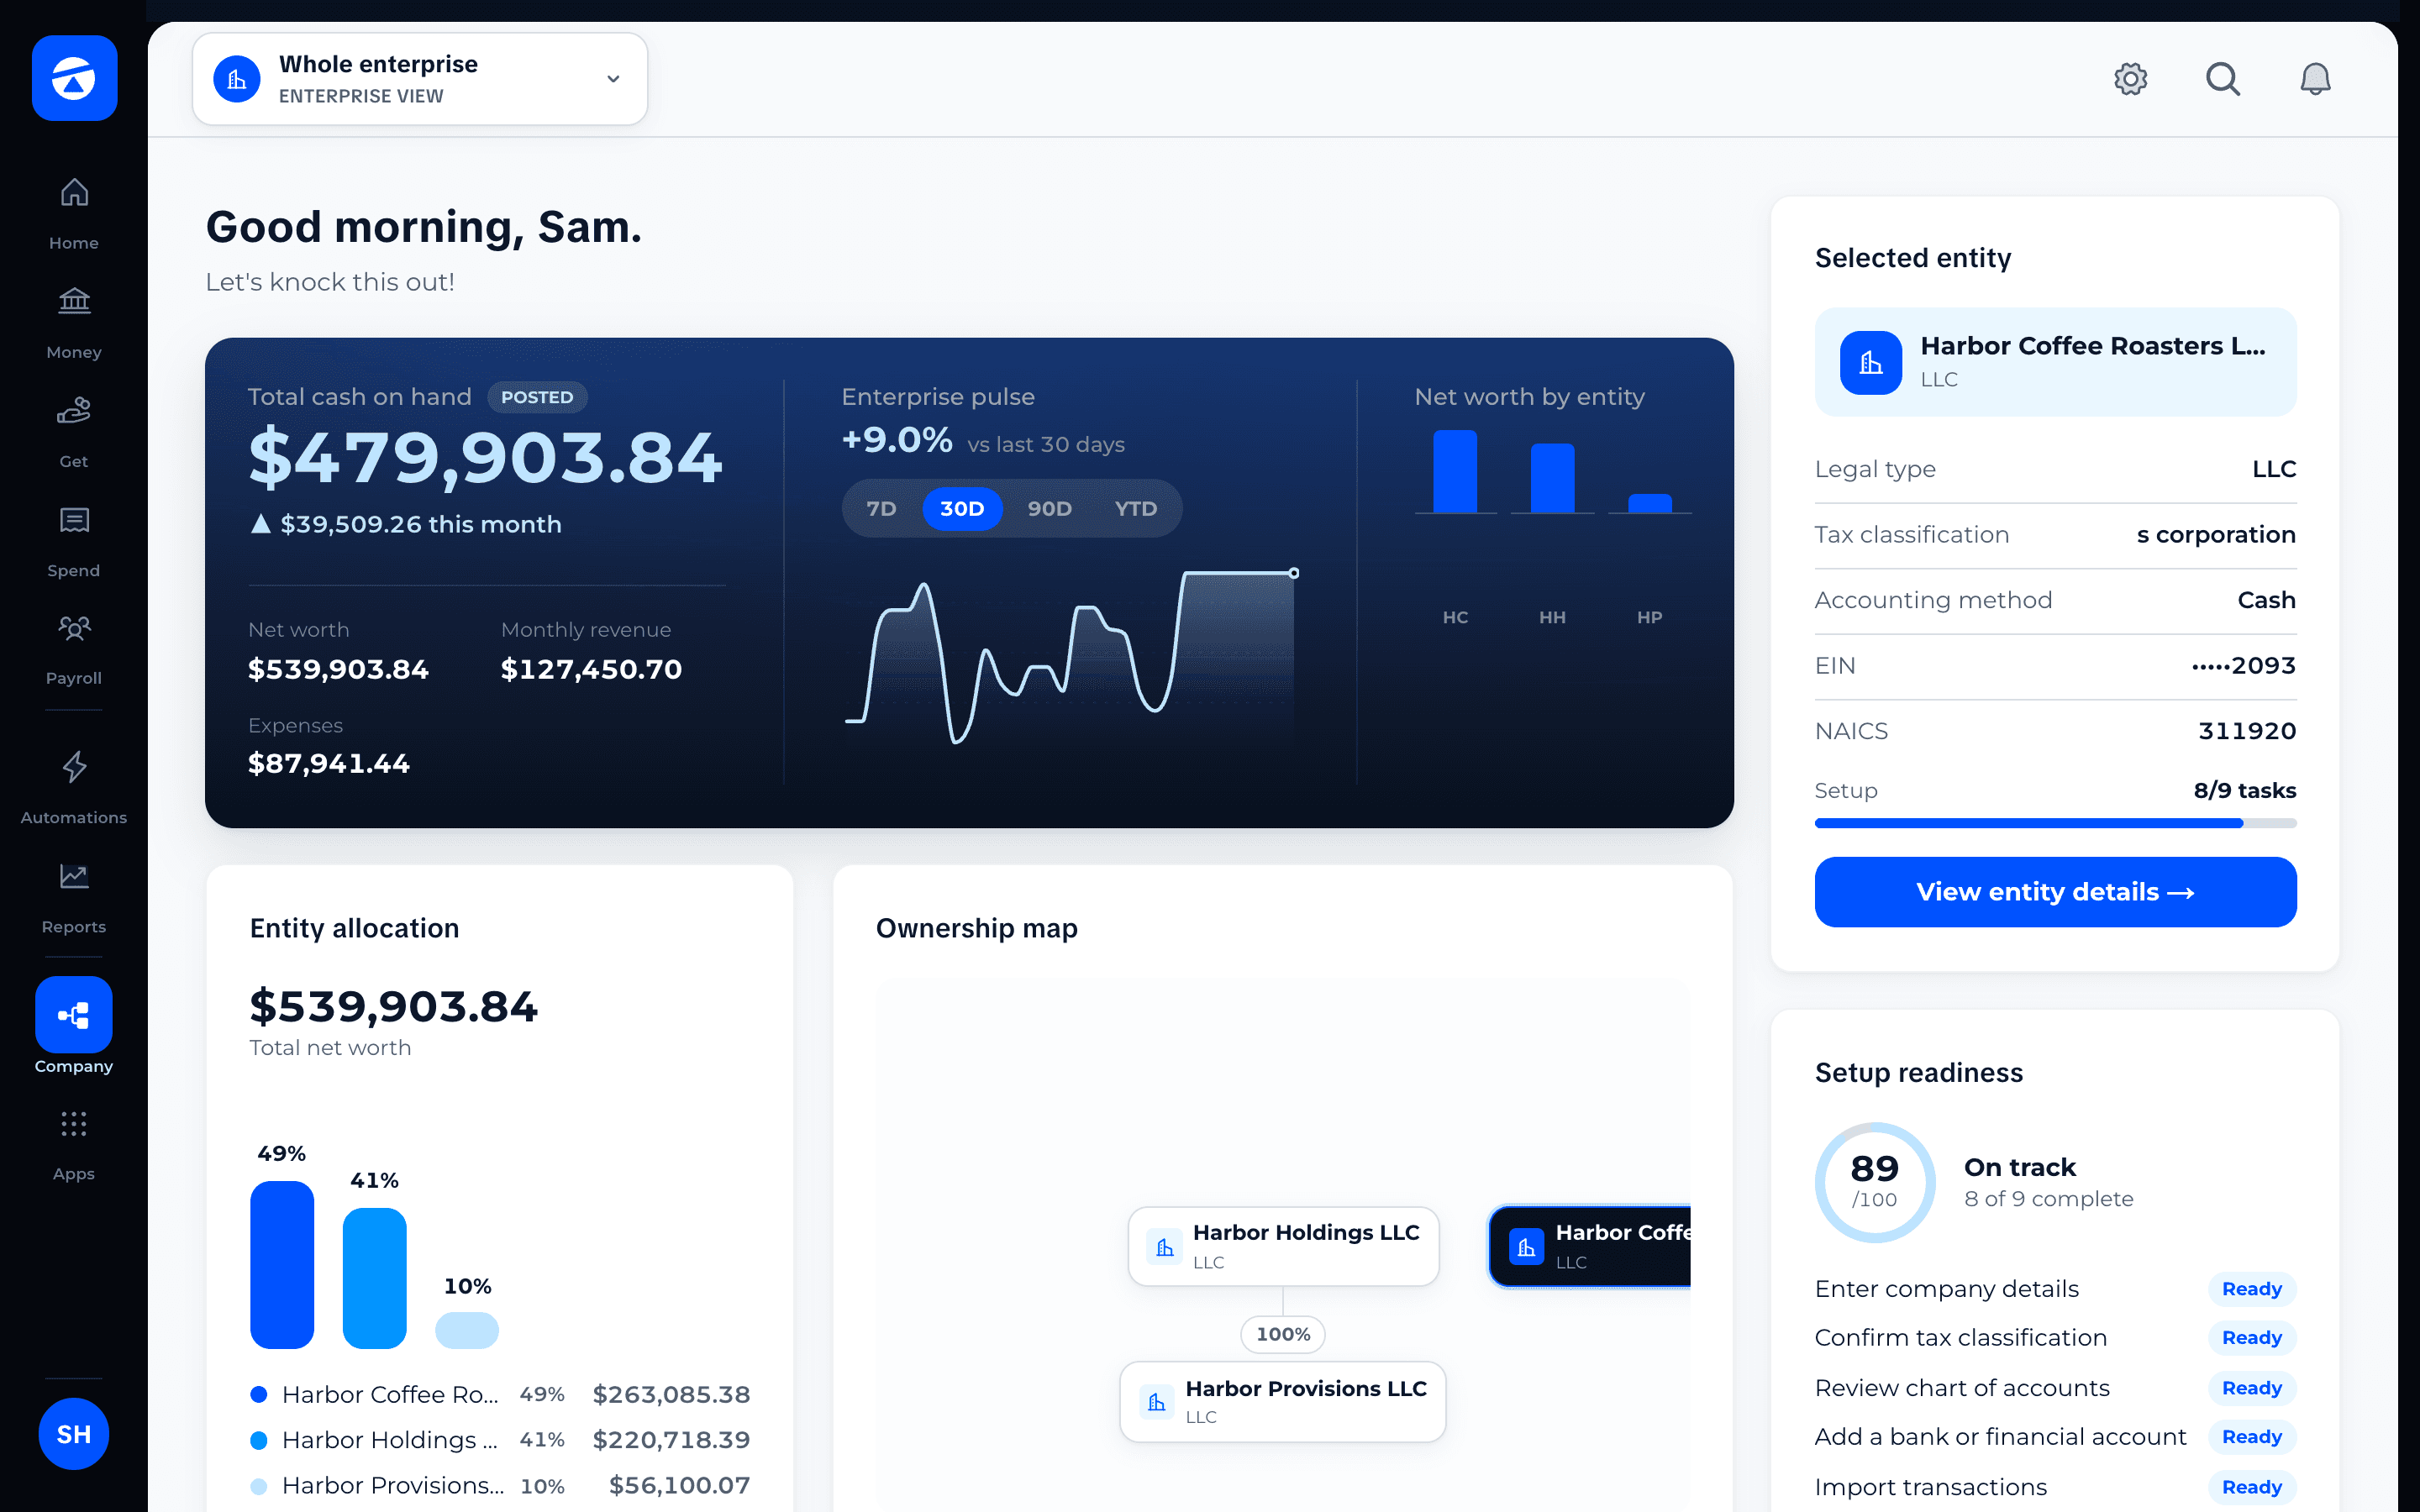2420x1512 pixels.
Task: Click the $539,903.84 net worth value in the cash card
Action: click(338, 669)
